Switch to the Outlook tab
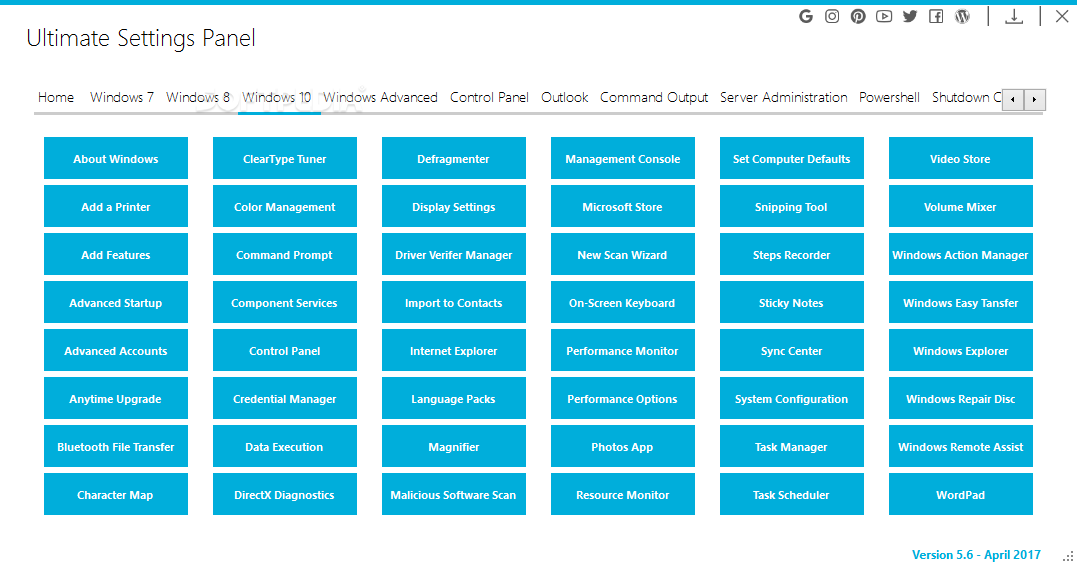The image size is (1077, 565). [x=565, y=97]
